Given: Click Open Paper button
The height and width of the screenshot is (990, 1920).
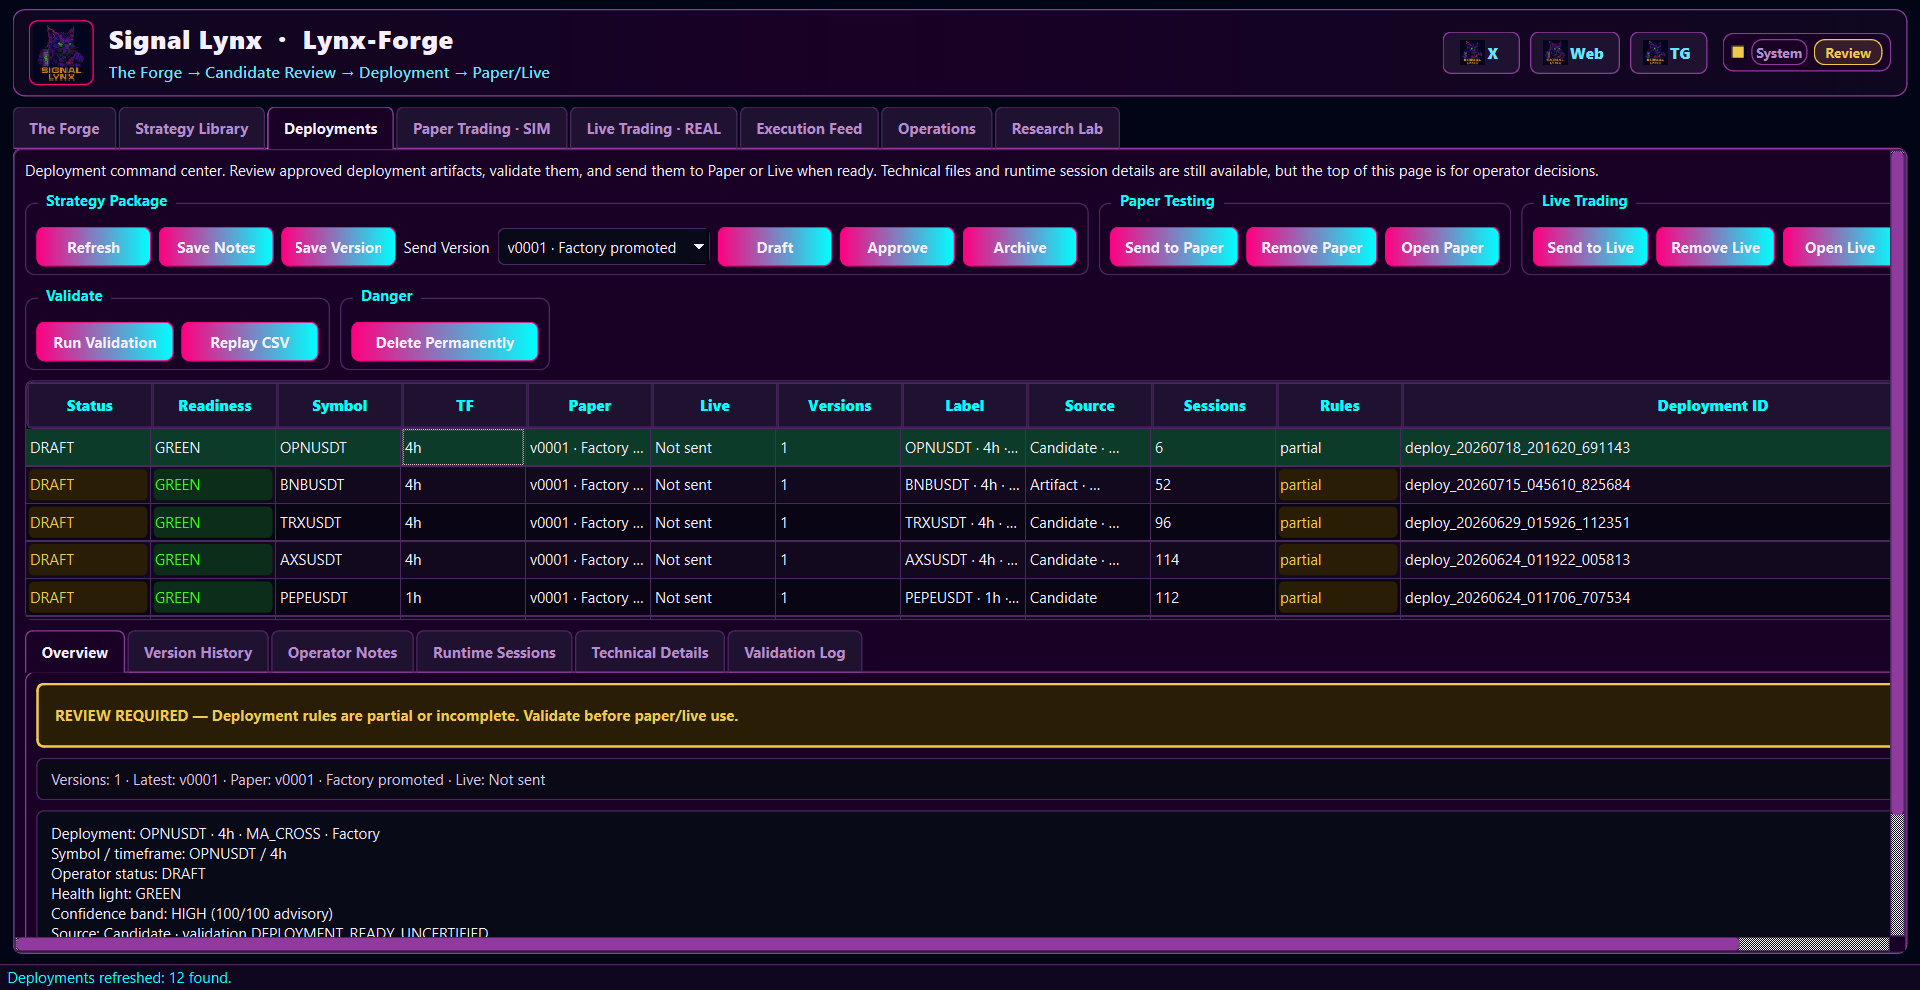Looking at the screenshot, I should tap(1442, 247).
